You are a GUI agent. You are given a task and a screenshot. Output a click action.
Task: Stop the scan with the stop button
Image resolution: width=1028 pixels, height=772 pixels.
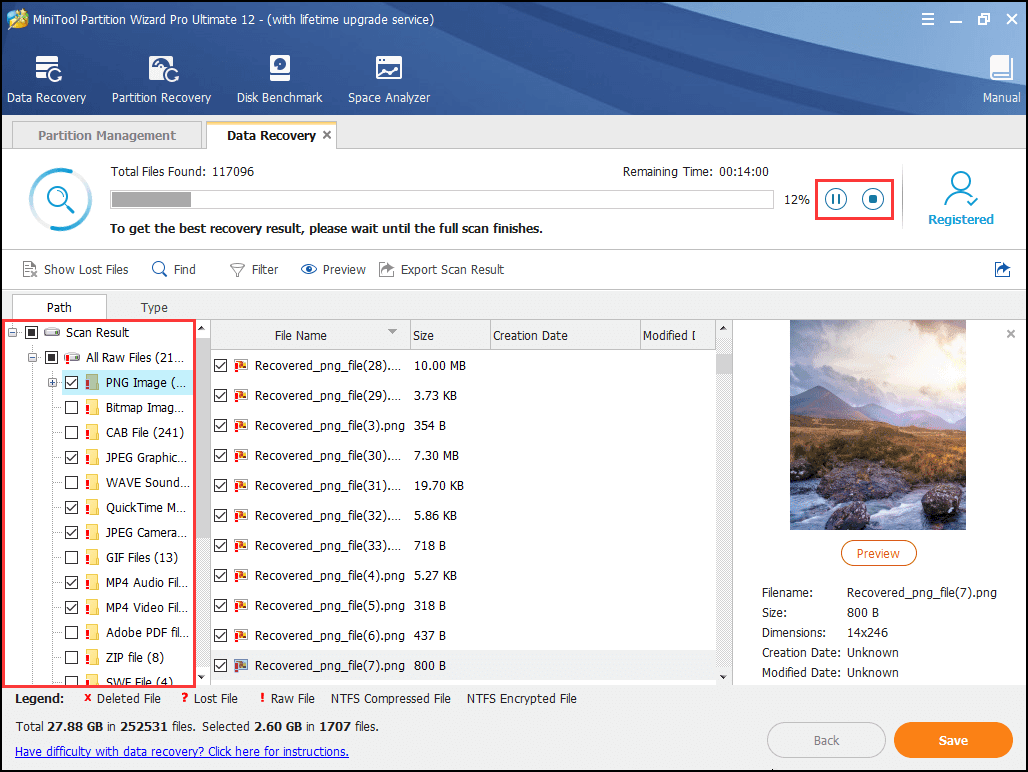tap(873, 199)
